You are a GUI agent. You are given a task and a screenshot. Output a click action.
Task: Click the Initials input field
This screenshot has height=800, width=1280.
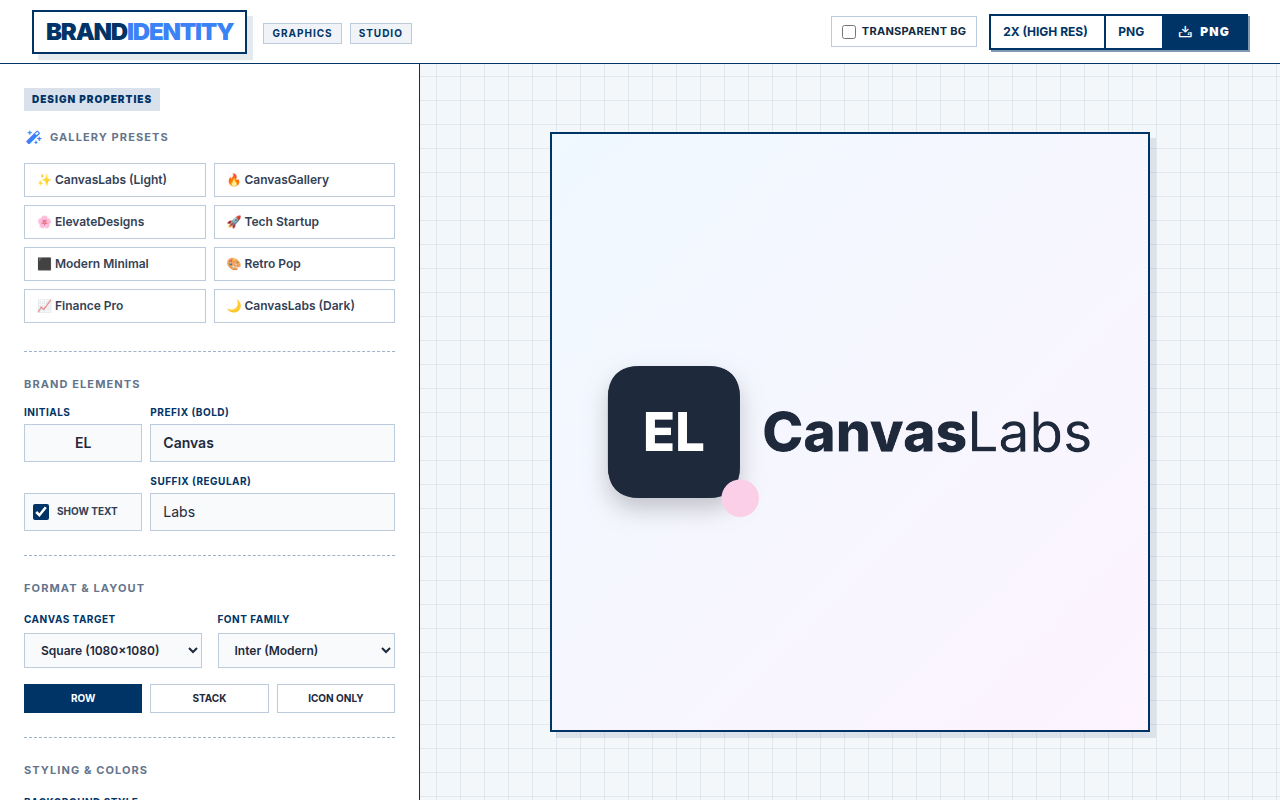pyautogui.click(x=83, y=443)
